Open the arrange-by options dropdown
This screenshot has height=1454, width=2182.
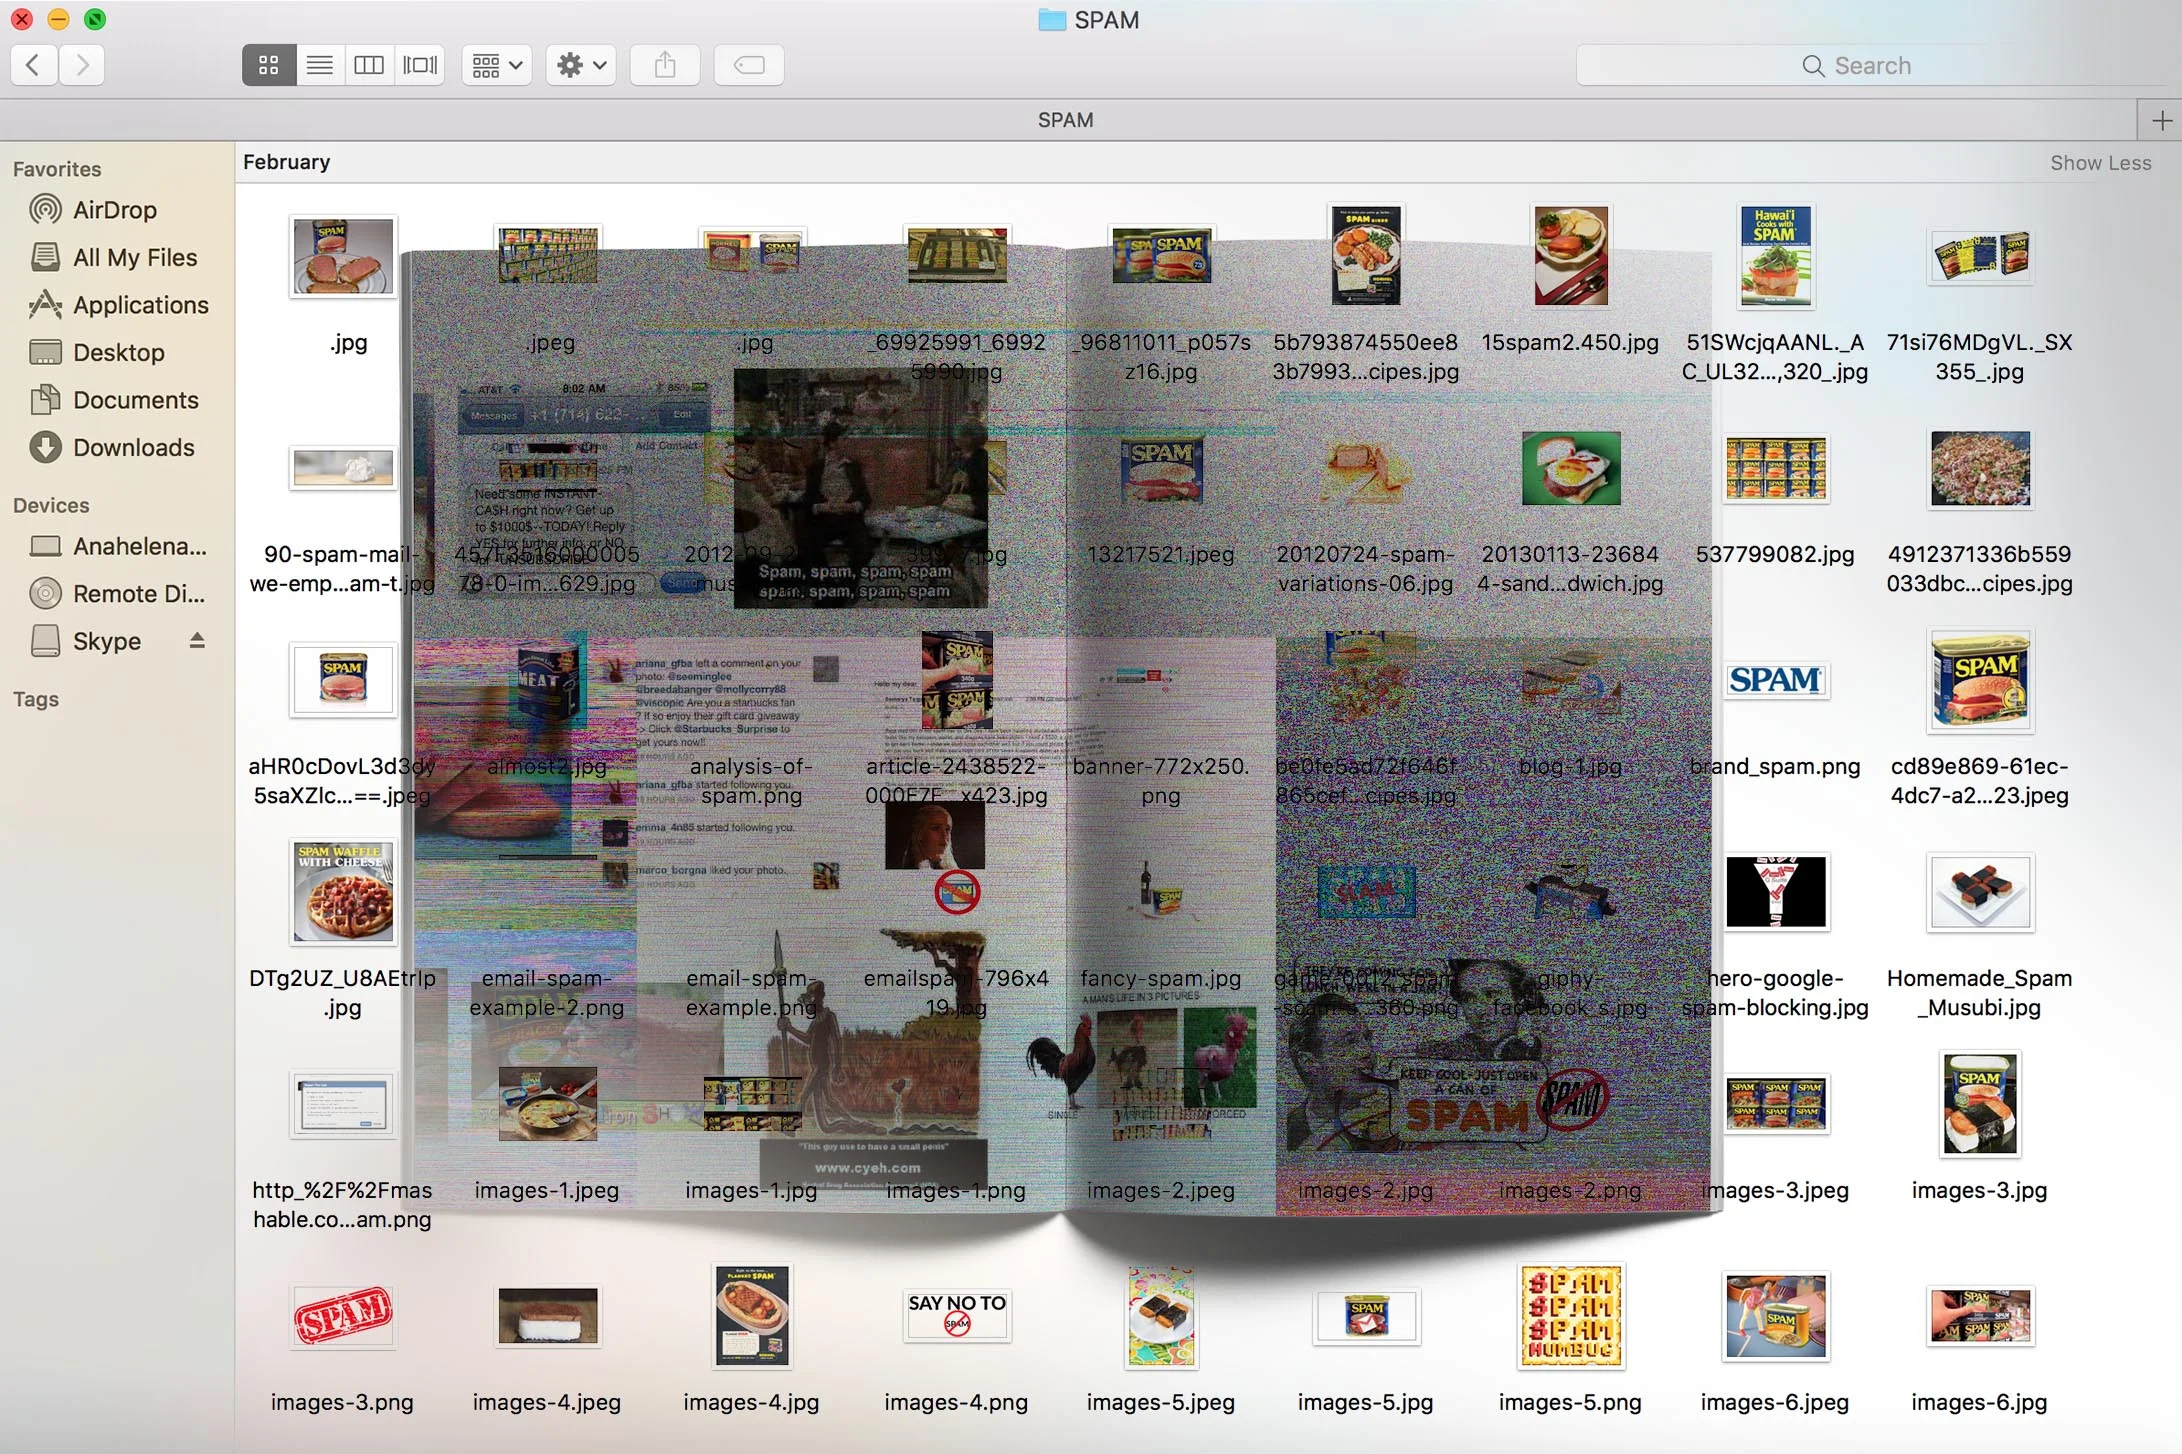pos(496,64)
